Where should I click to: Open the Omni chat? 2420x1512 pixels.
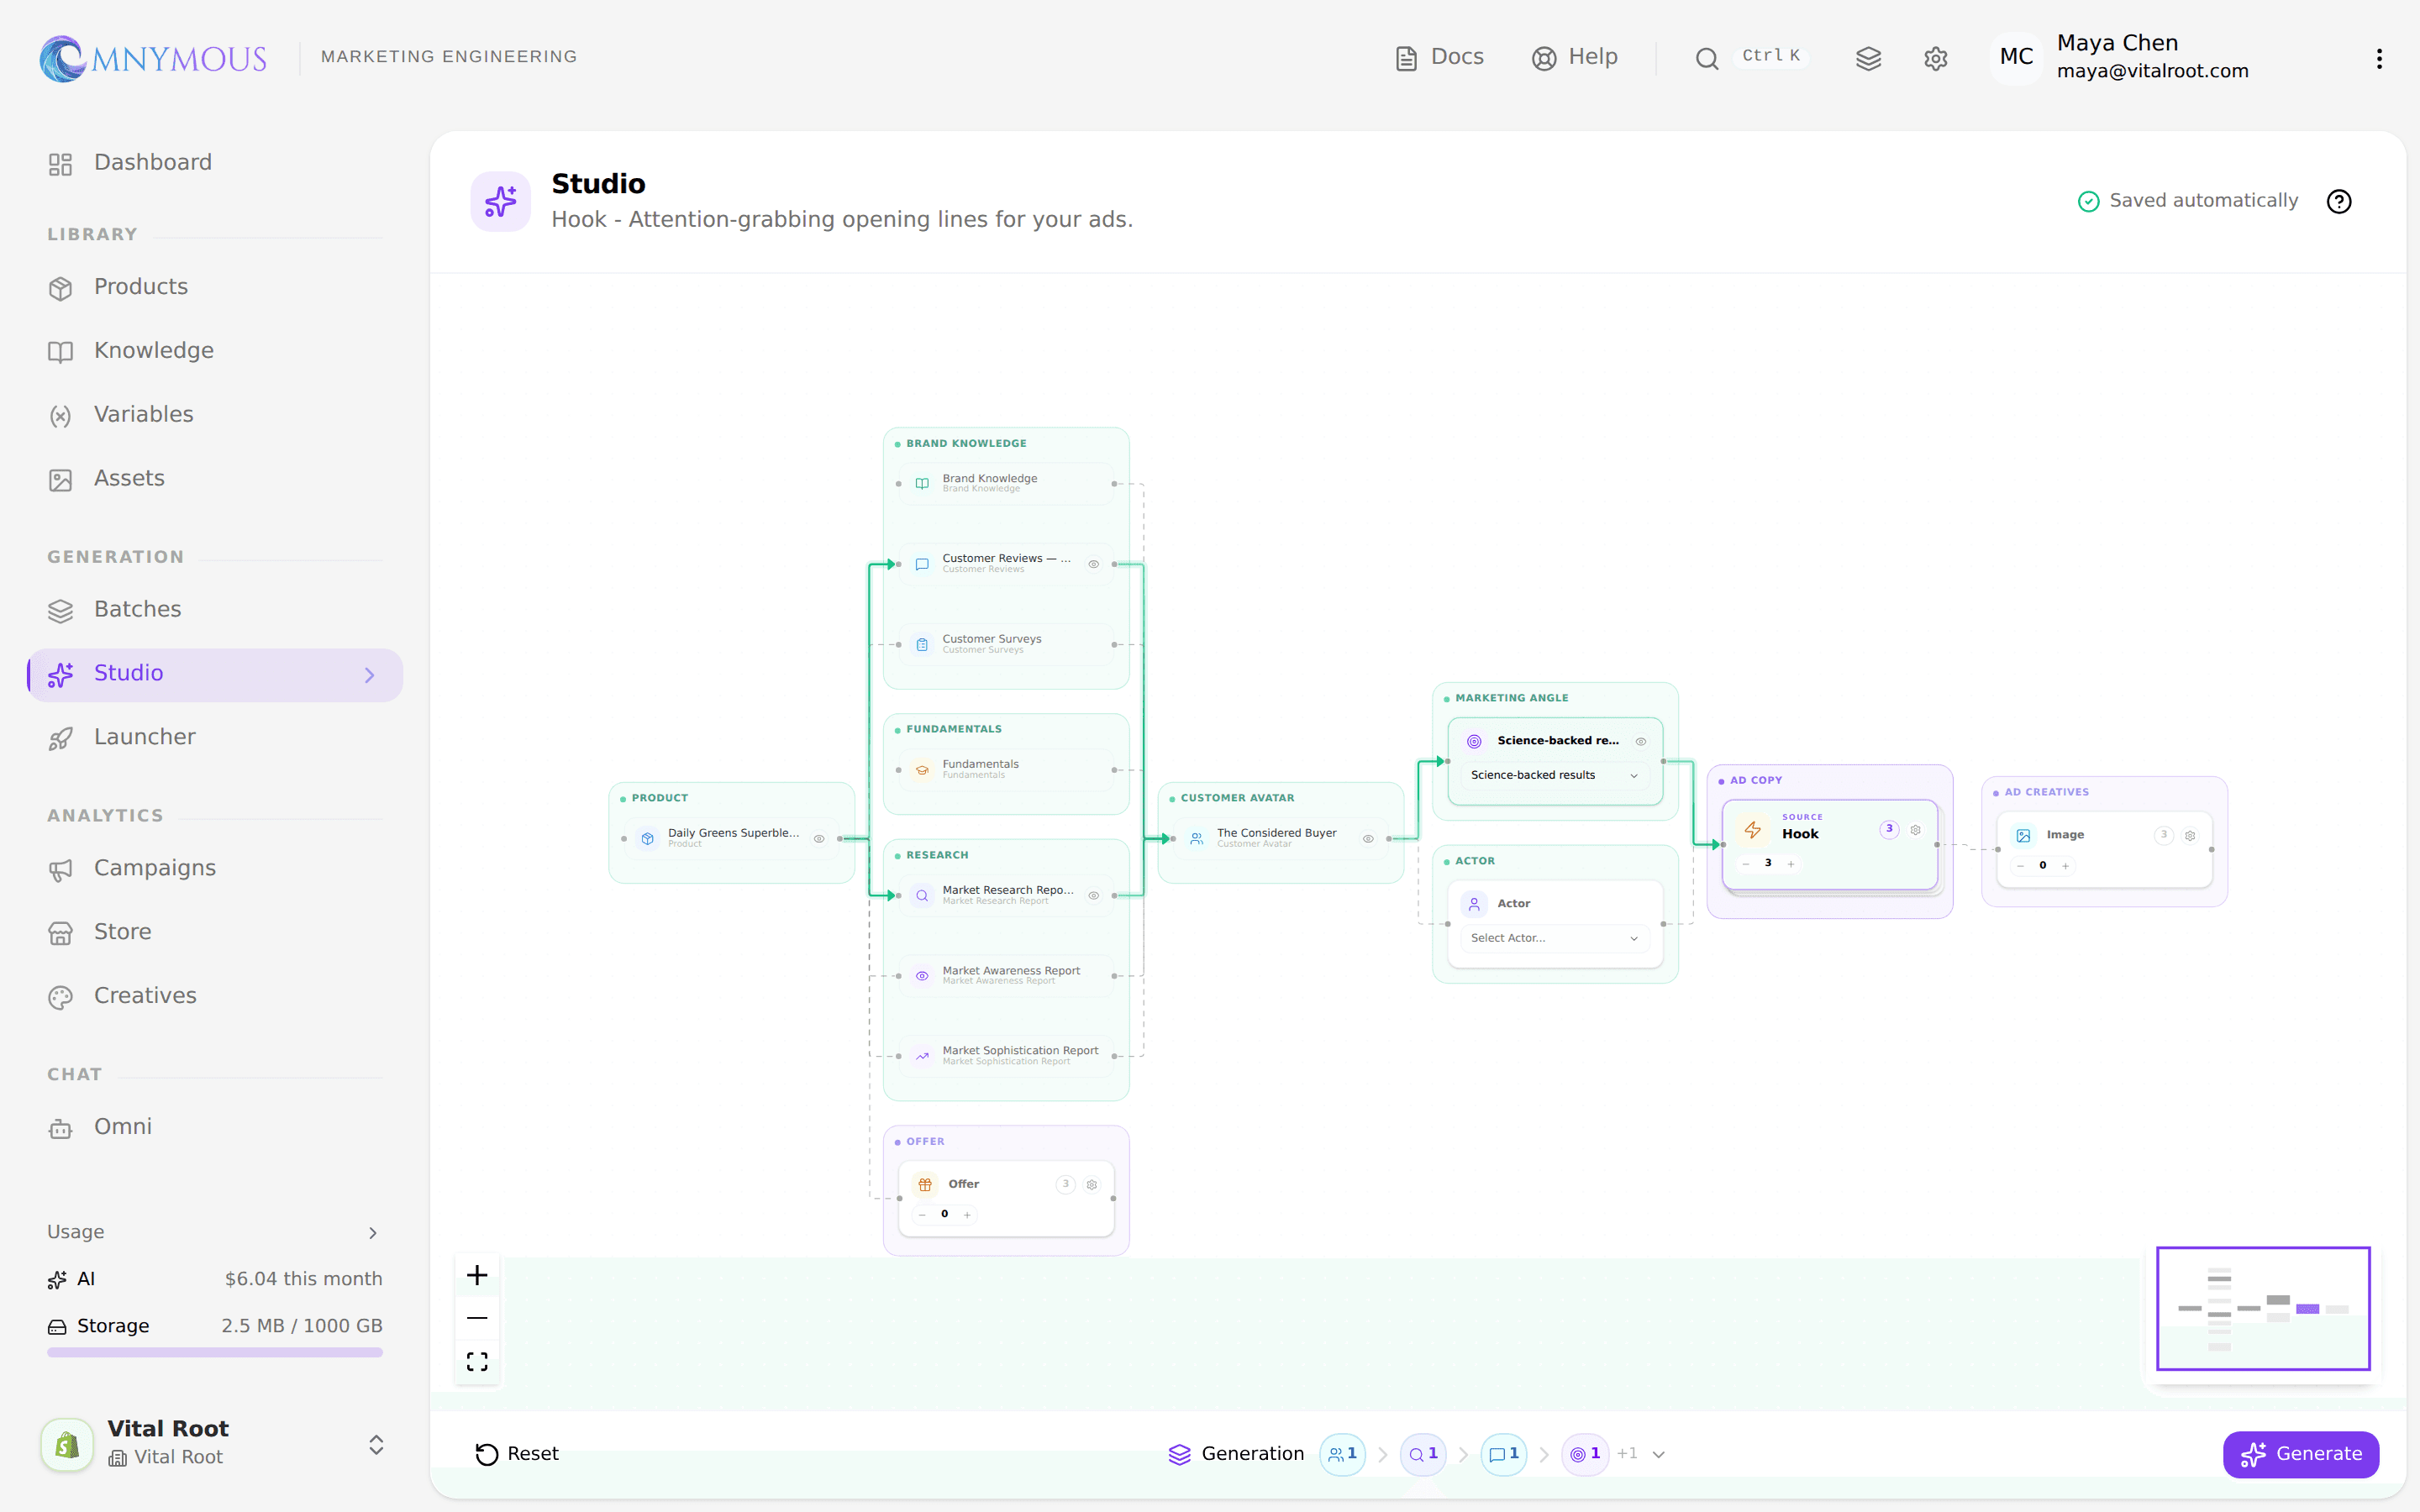(214, 1127)
